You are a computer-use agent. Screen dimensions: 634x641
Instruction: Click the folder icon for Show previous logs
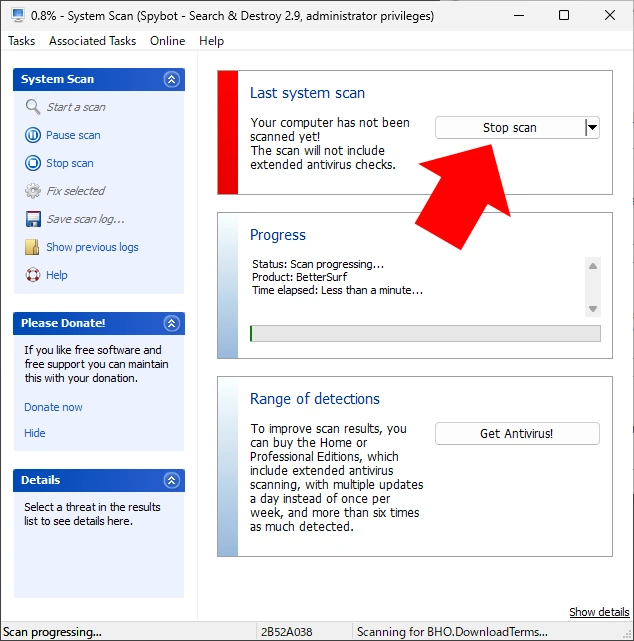(x=32, y=247)
